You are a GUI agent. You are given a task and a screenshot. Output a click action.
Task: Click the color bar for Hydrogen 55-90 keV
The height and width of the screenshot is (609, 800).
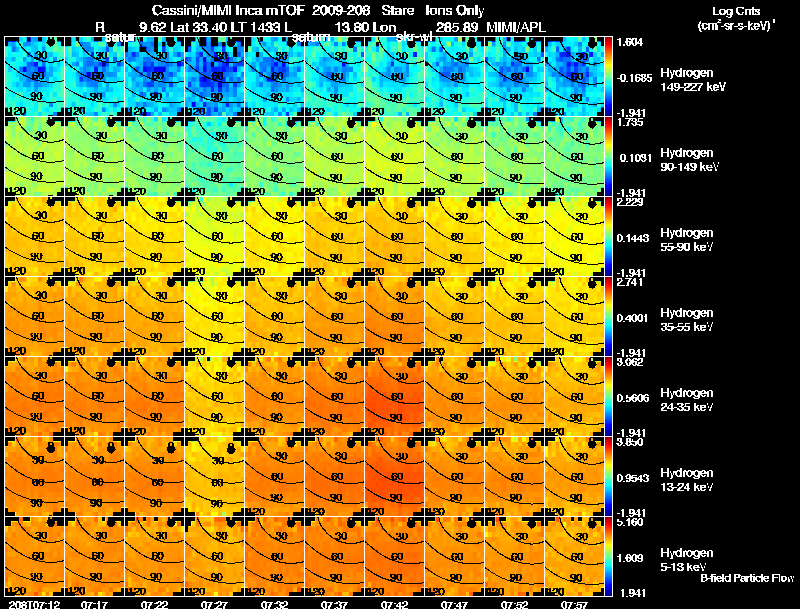(x=608, y=237)
